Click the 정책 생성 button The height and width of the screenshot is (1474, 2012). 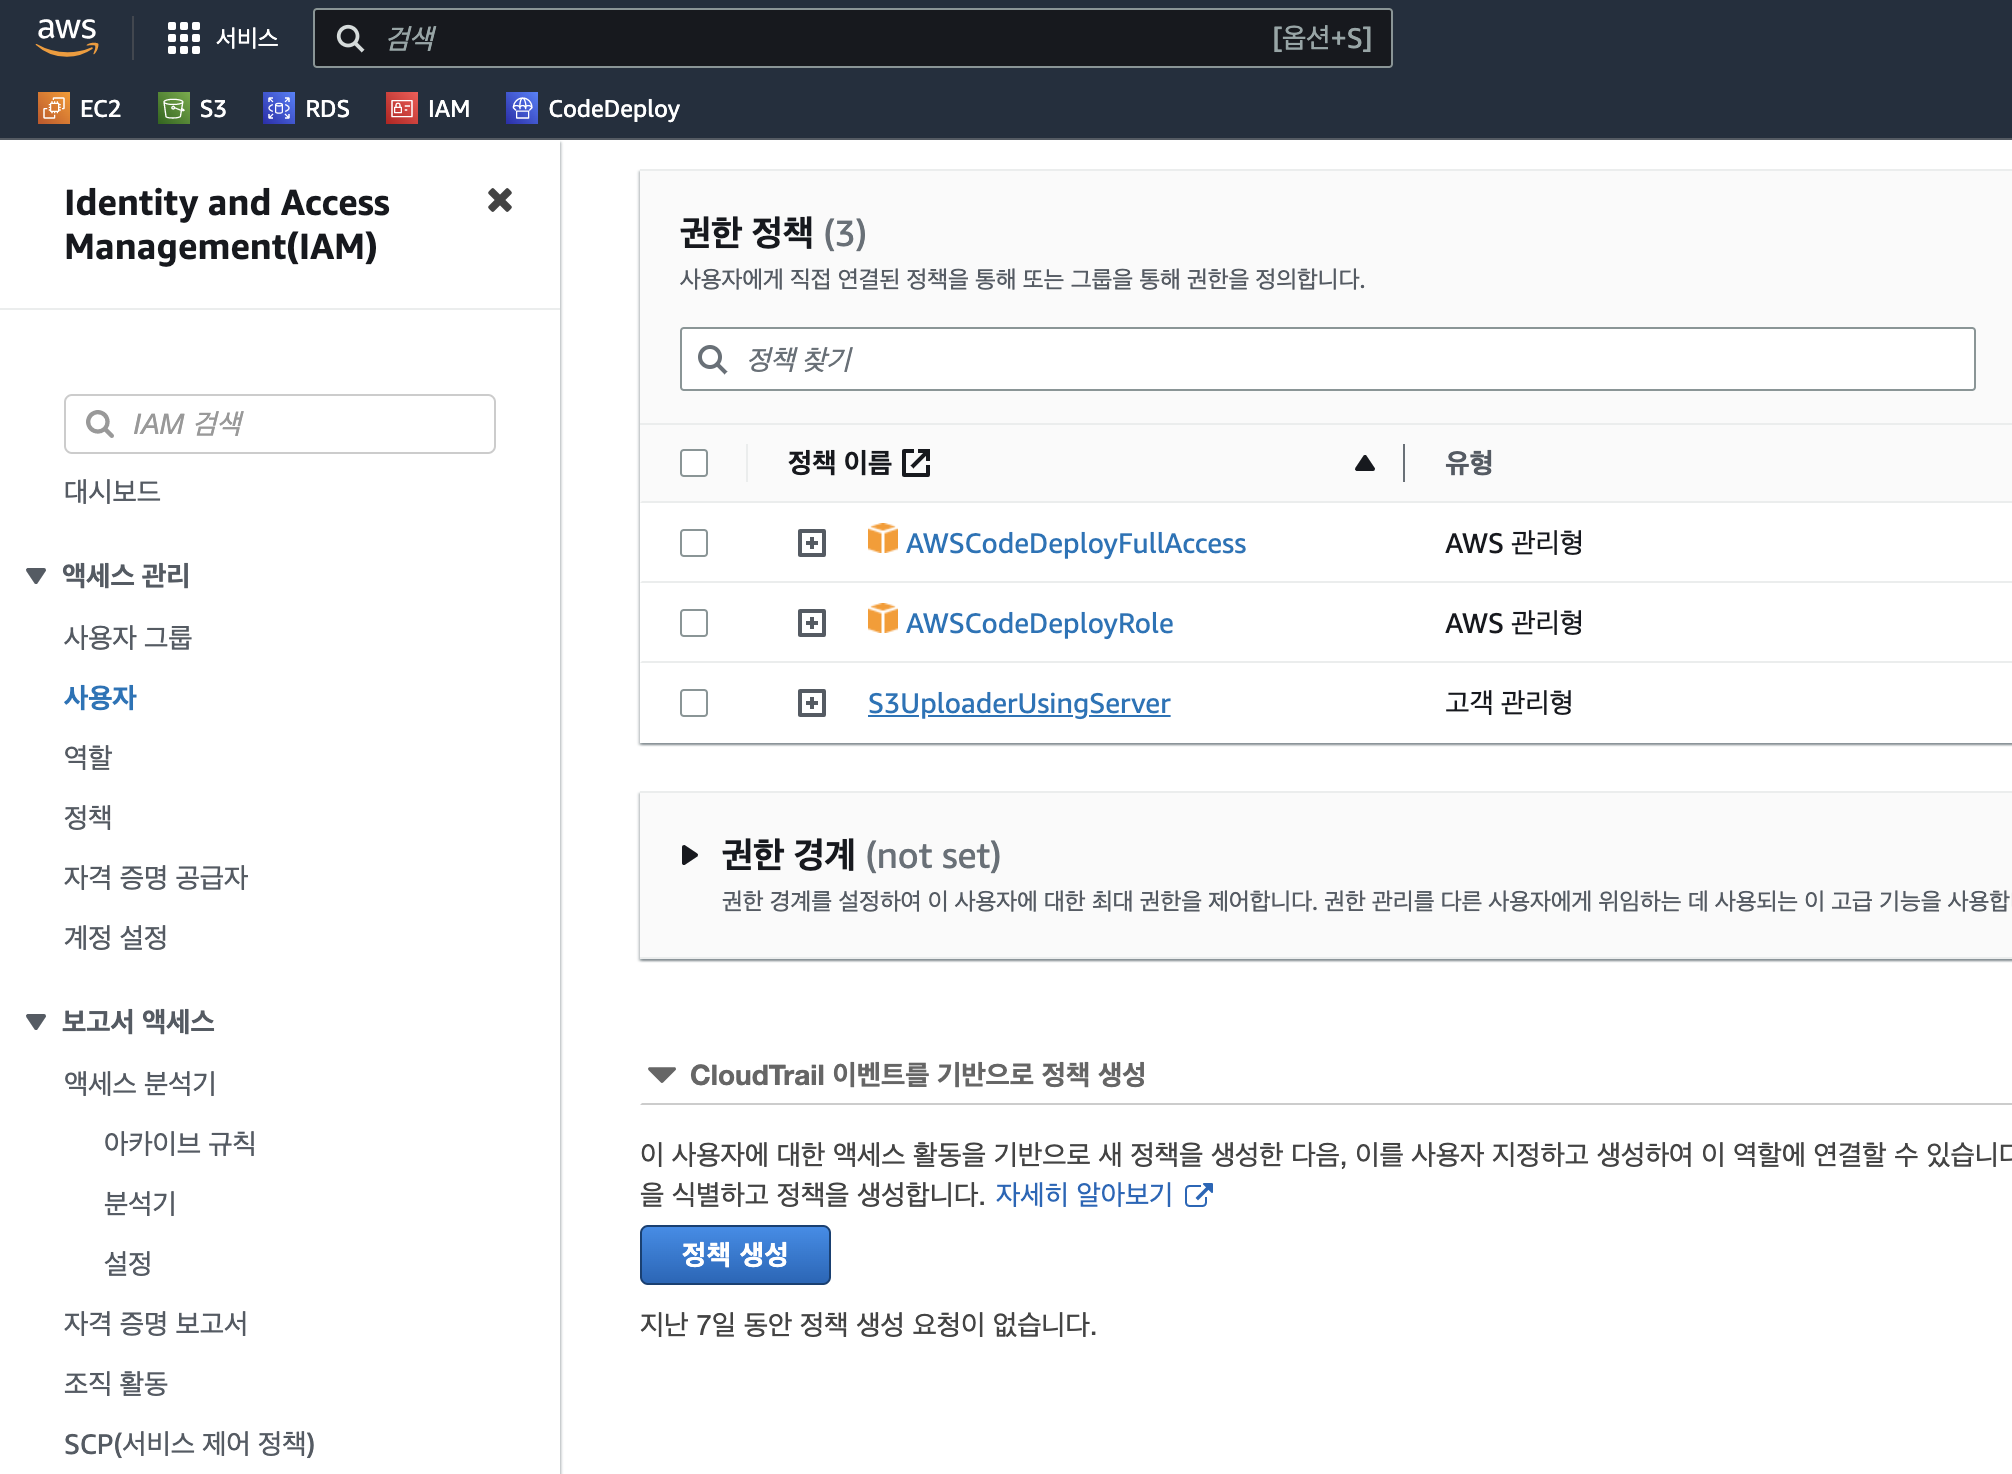pos(735,1254)
